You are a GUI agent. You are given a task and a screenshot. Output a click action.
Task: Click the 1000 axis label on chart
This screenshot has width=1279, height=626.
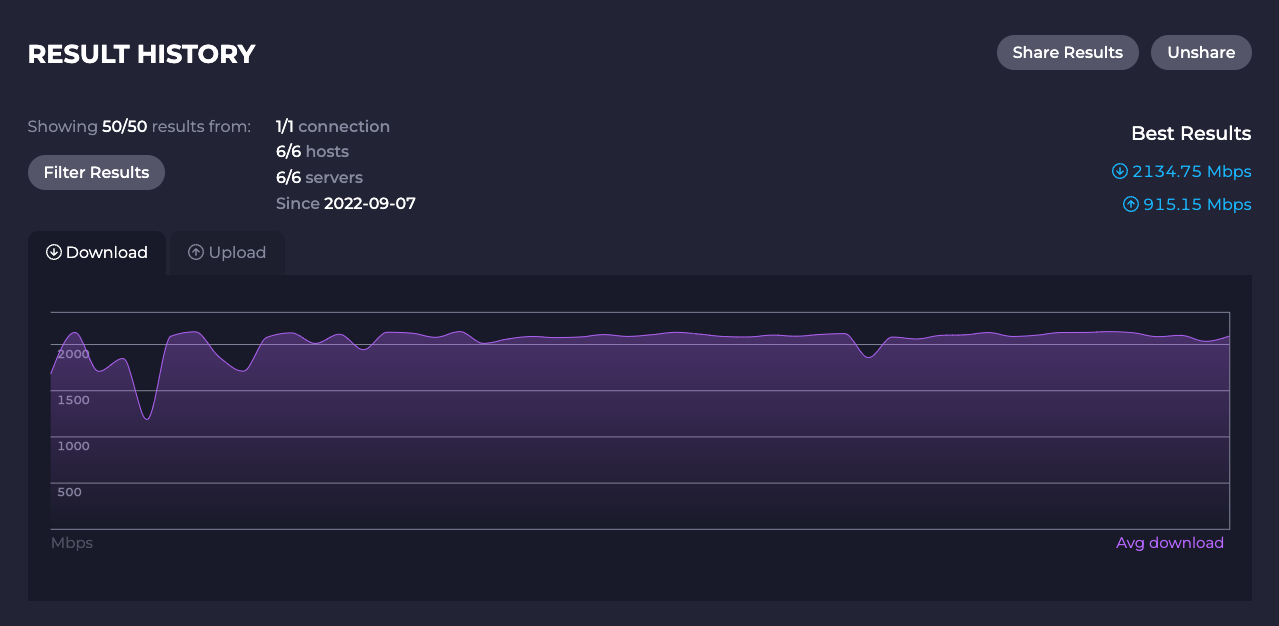(x=73, y=446)
